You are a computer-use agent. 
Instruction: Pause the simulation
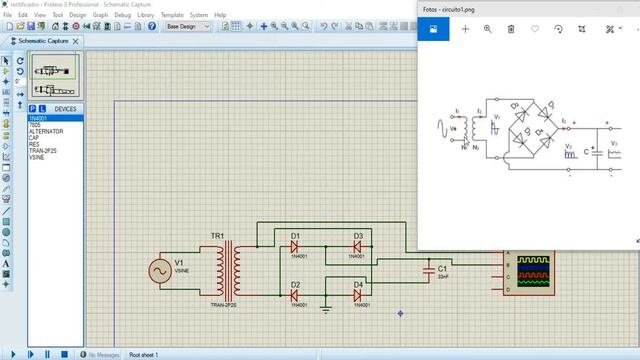47,354
